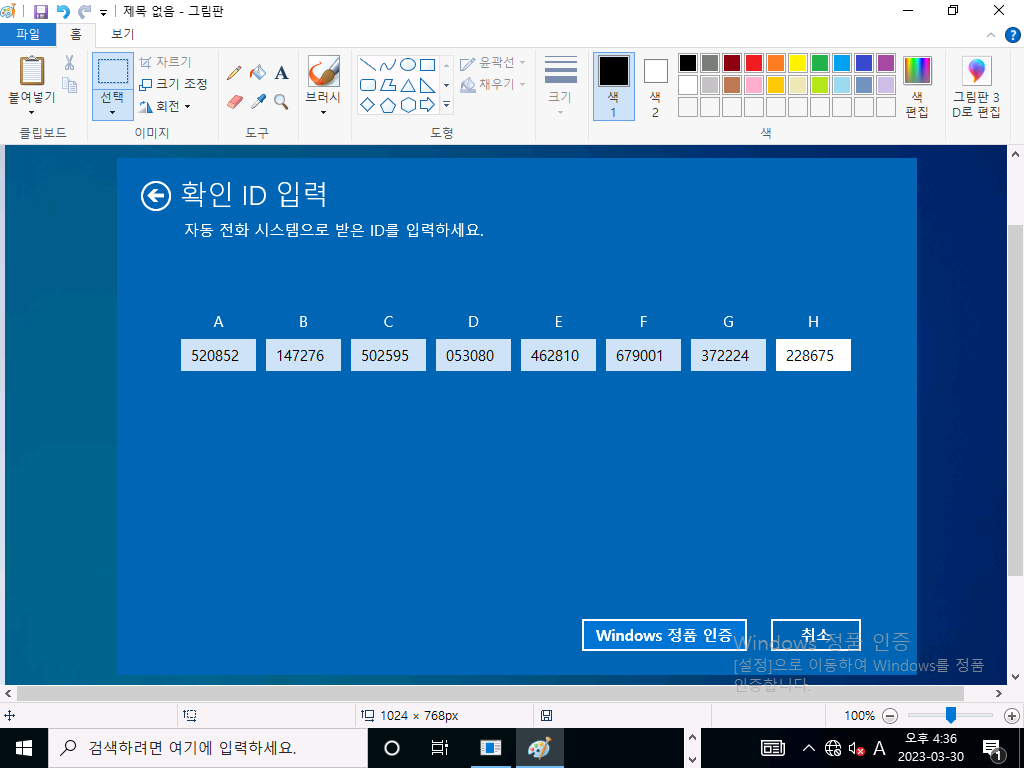Choose the Pentagon shape
Screen dimensions: 1024x768
click(388, 105)
